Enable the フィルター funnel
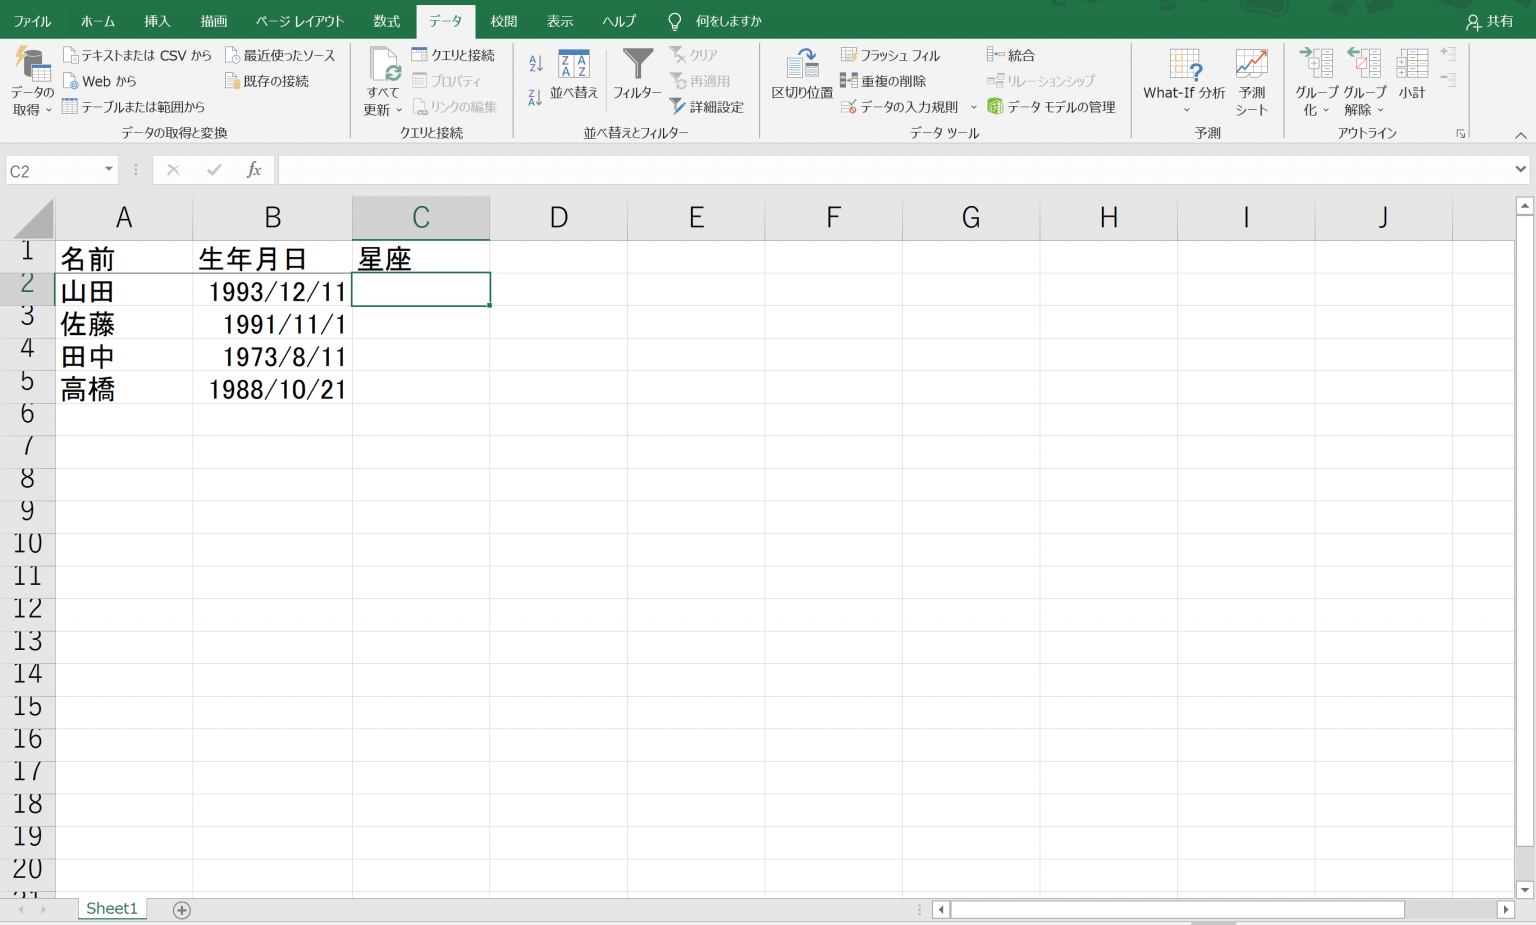Screen dimensions: 1536x925 [x=637, y=75]
